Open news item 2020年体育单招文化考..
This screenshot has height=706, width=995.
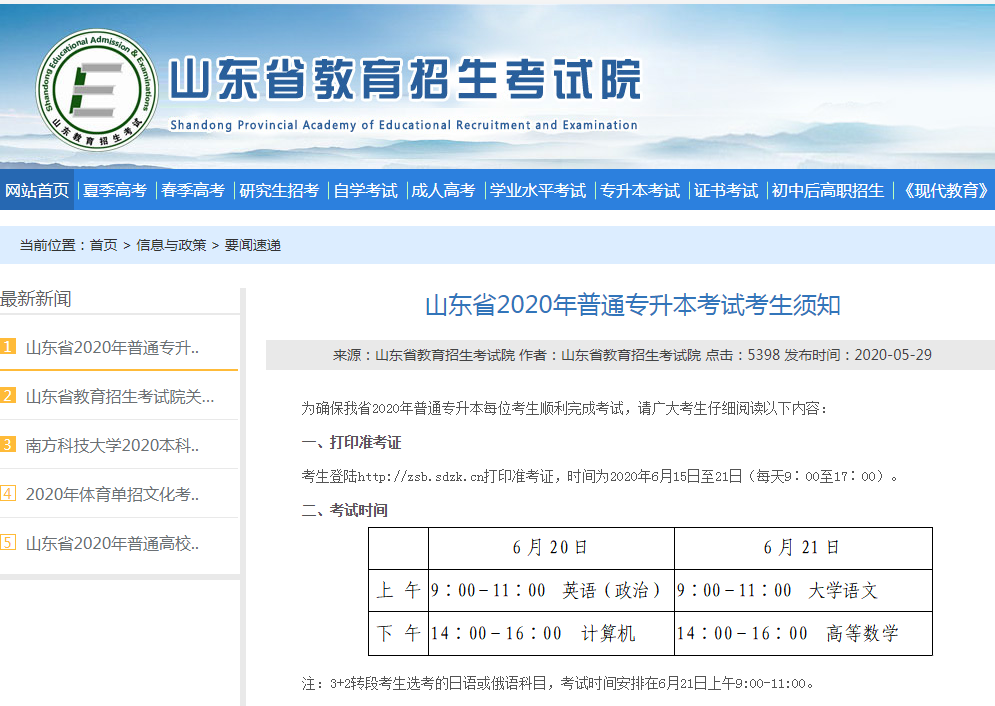pyautogui.click(x=112, y=494)
